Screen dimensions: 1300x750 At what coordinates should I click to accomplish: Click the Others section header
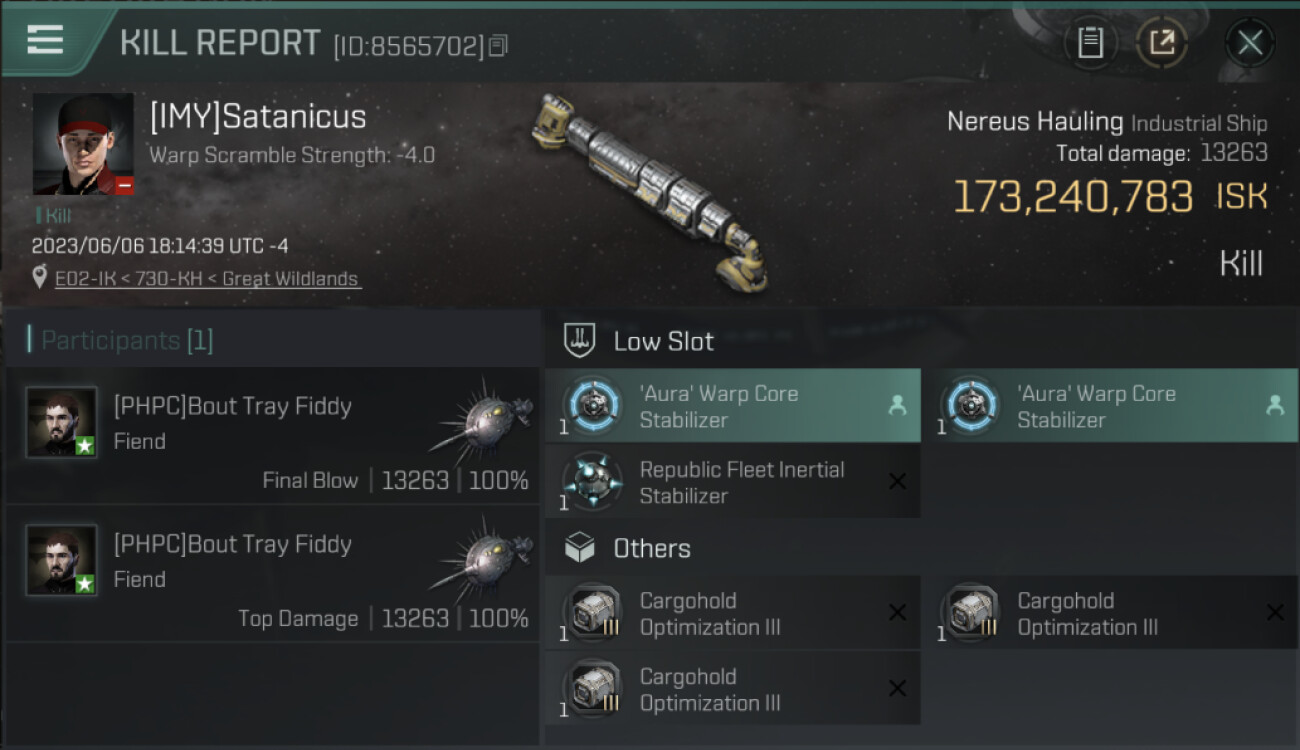[x=651, y=548]
